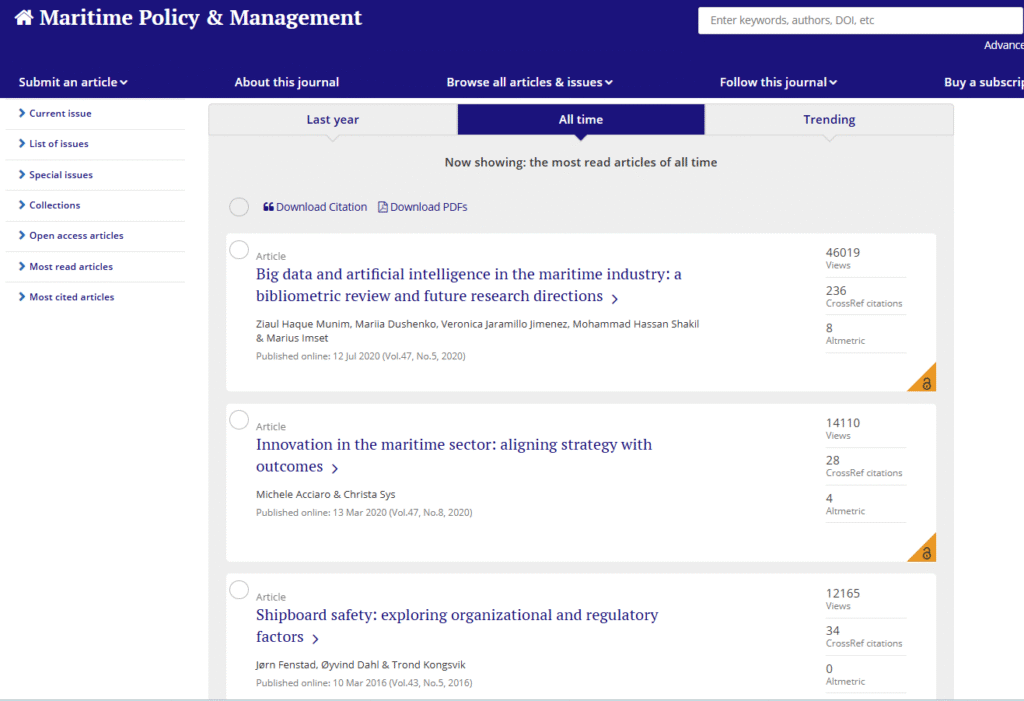Viewport: 1024px width, 701px height.
Task: Click the 34 CrossRef citations count
Action: [833, 631]
